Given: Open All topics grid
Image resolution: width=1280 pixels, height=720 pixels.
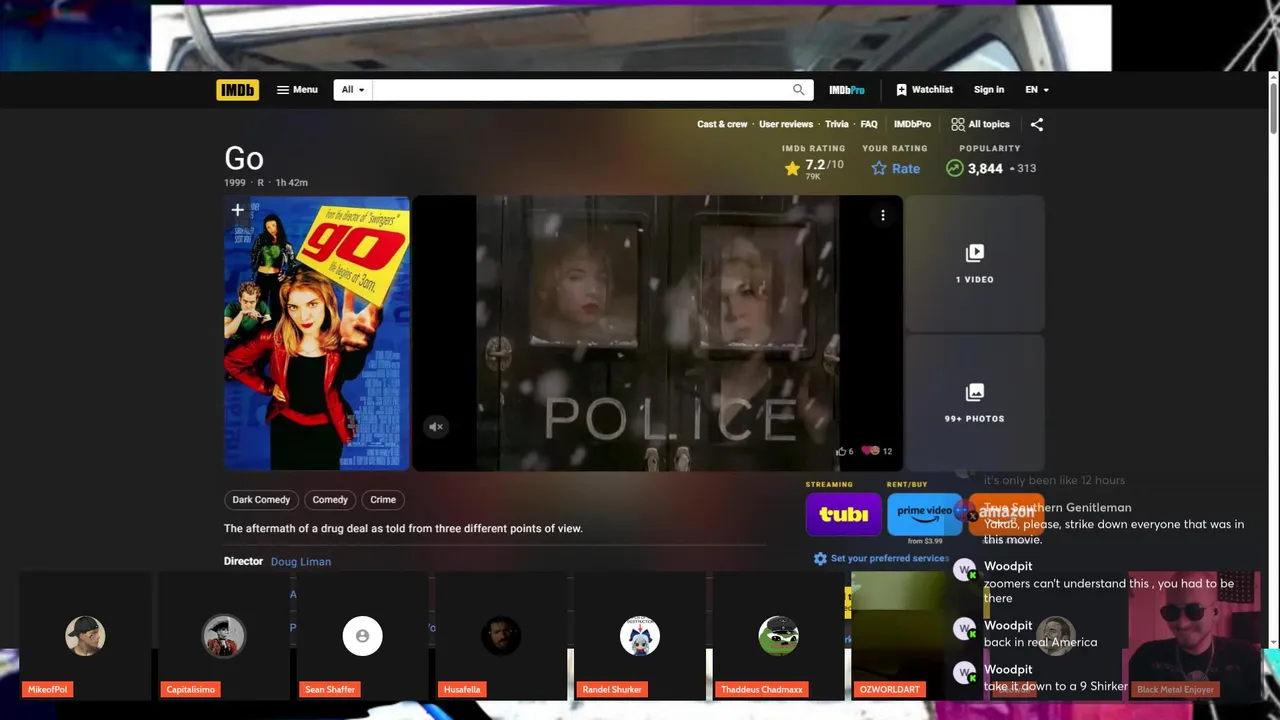Looking at the screenshot, I should (x=980, y=124).
